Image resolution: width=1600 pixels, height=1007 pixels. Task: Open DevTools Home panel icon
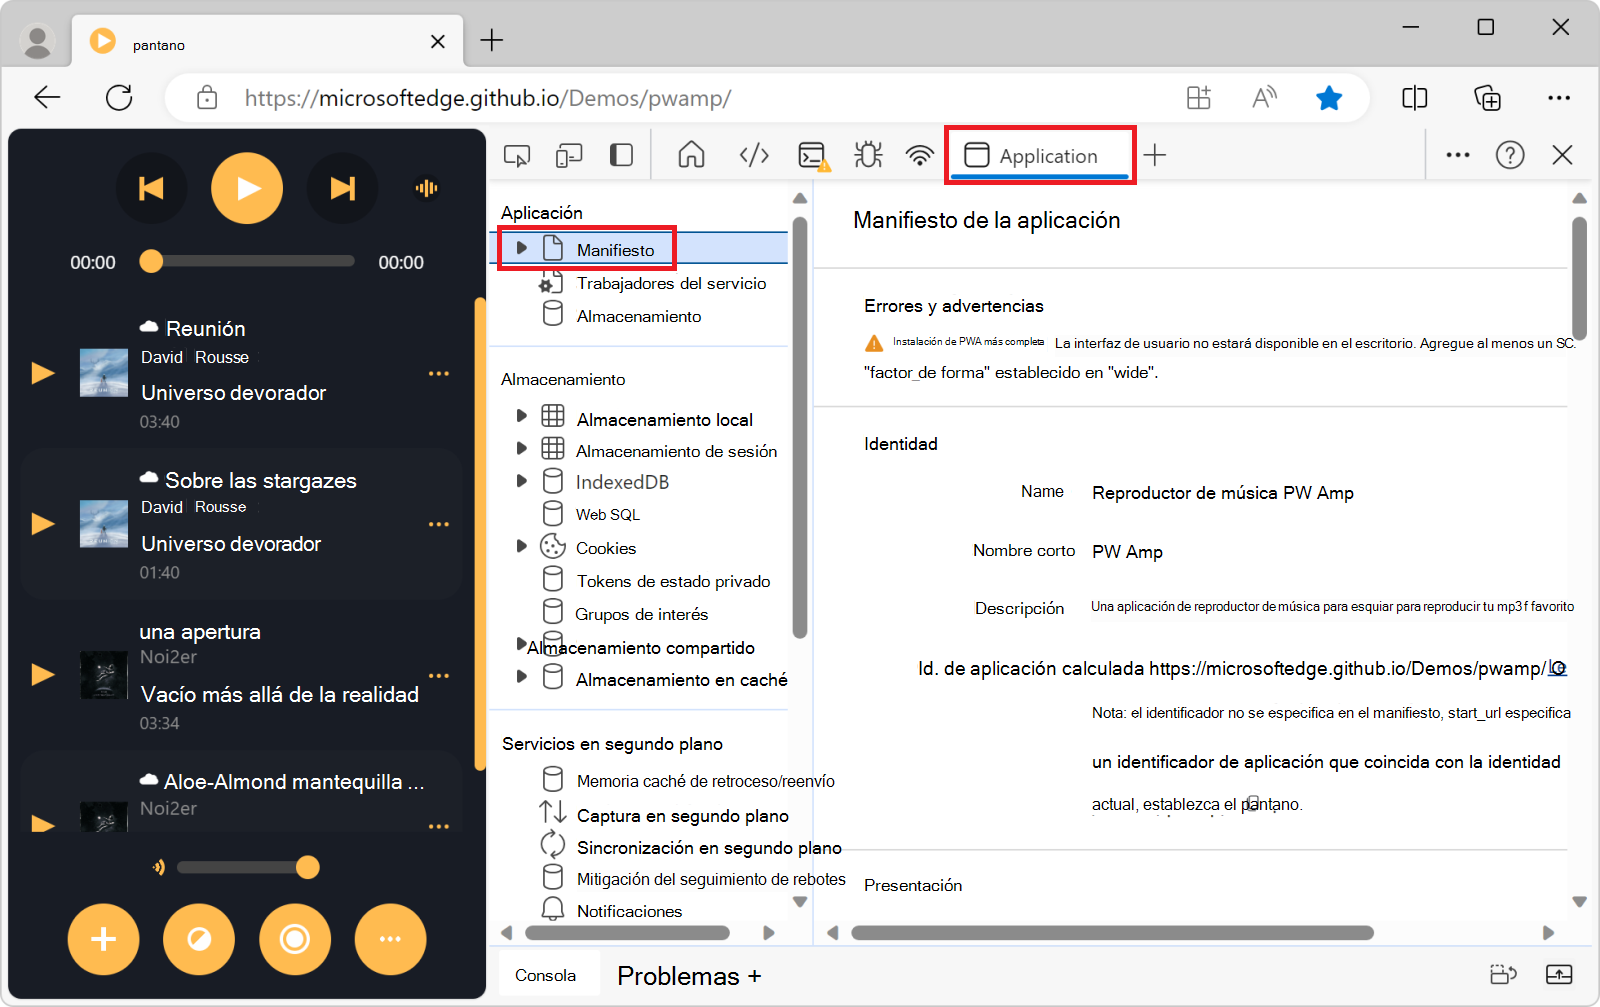(x=690, y=155)
